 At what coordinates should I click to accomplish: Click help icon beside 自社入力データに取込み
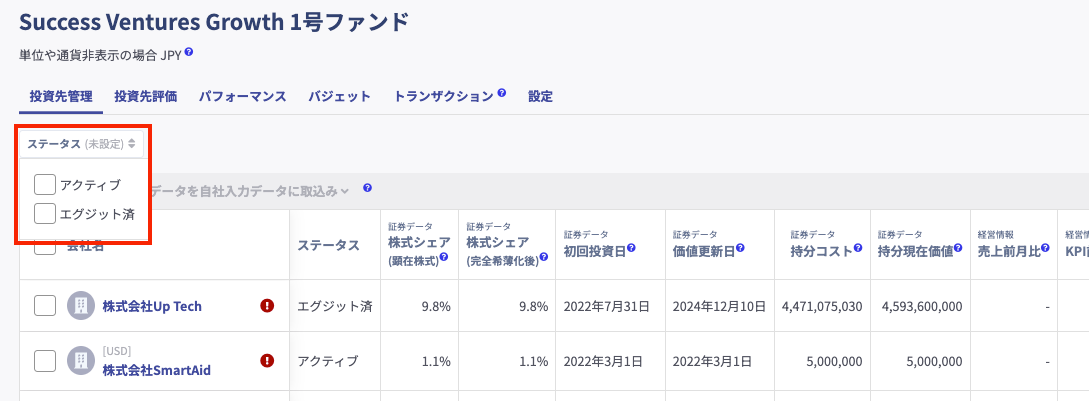coord(368,188)
